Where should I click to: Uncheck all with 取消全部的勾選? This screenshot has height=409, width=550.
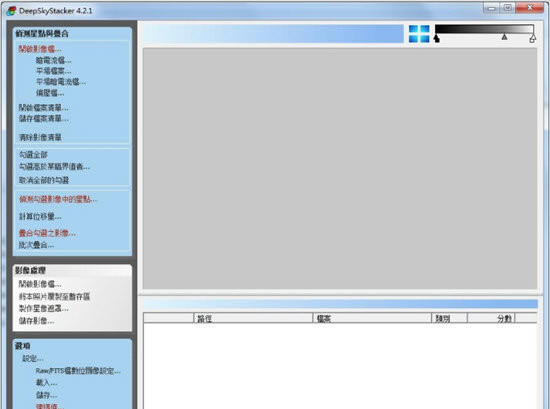pyautogui.click(x=44, y=180)
